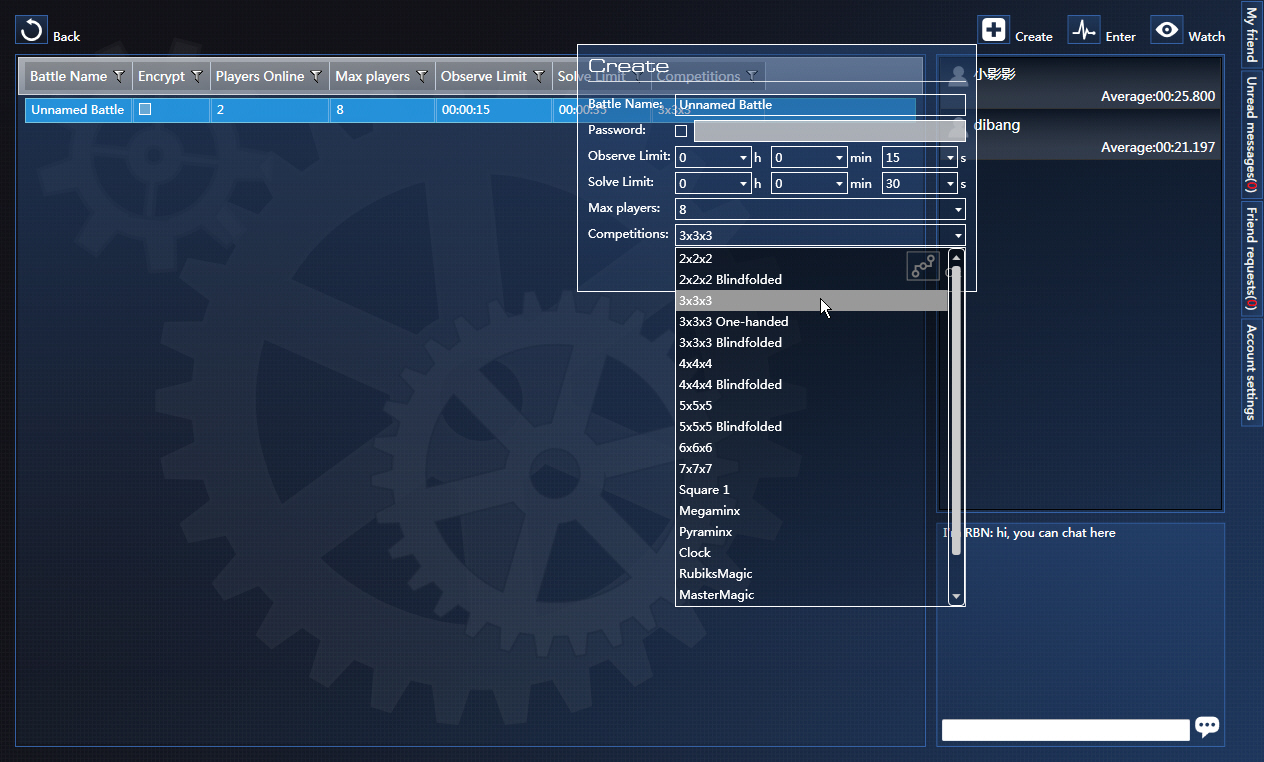
Task: Filter the Battle Name column
Action: (120, 76)
